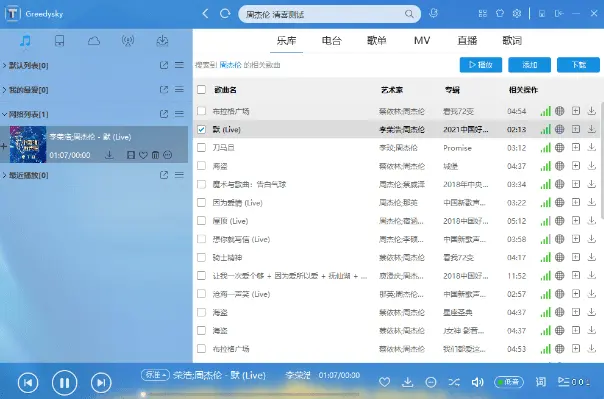Collapse the 网络列表[1] list

4,114
